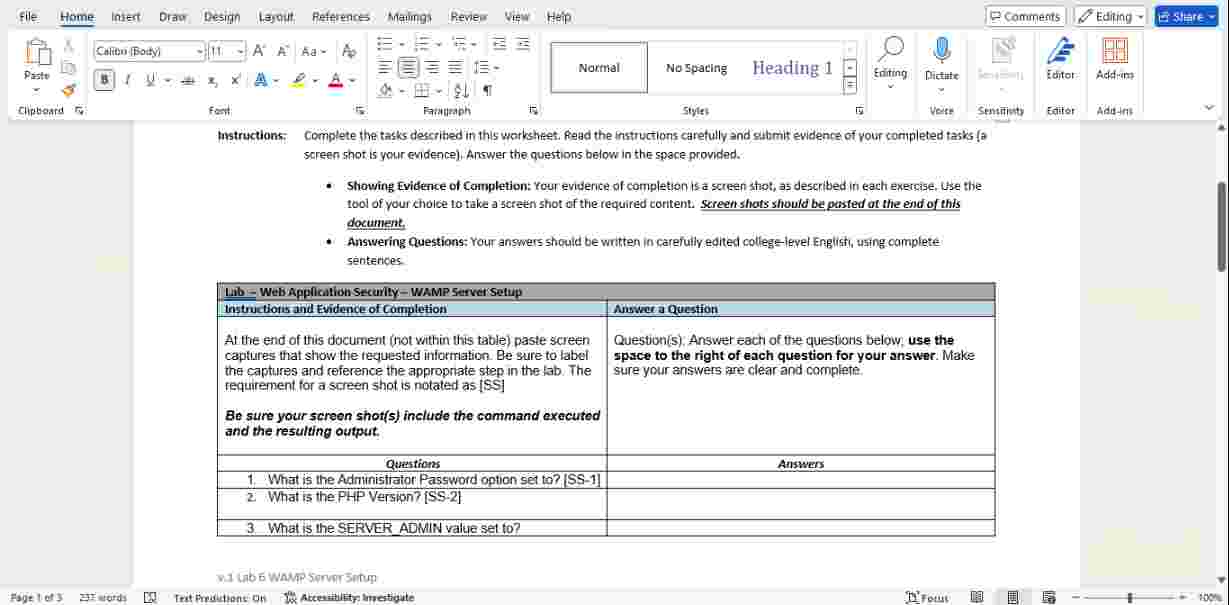Open the font name dropdown
Viewport: 1229px width, 605px height.
[x=200, y=50]
